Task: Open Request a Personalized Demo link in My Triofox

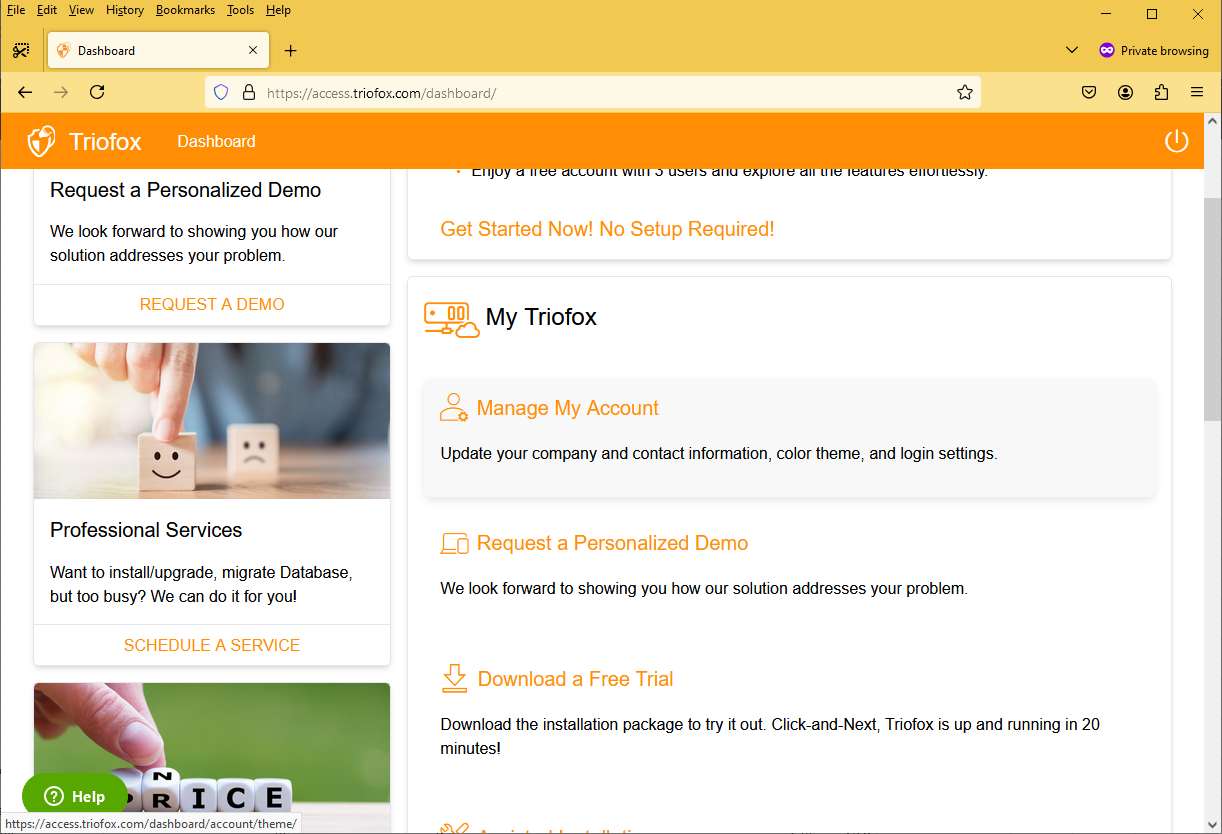Action: 612,543
